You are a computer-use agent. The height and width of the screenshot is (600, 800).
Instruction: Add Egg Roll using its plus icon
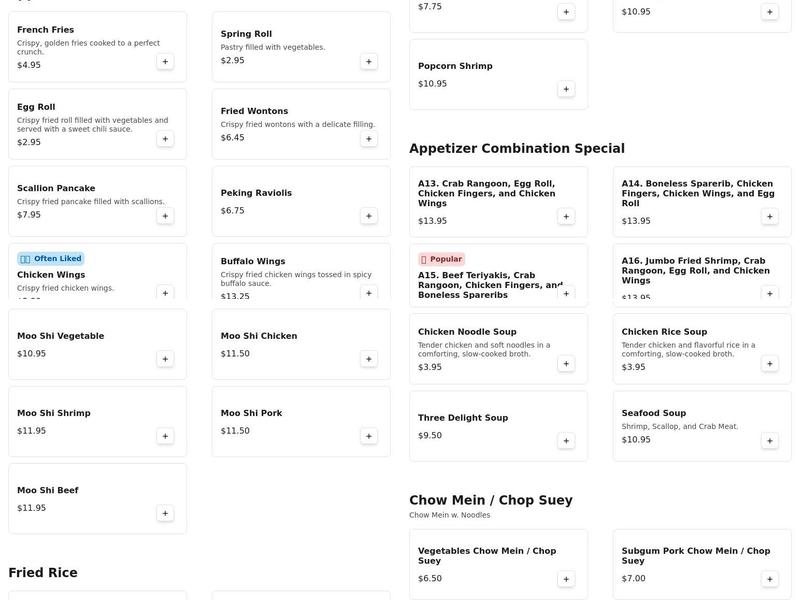tap(165, 139)
